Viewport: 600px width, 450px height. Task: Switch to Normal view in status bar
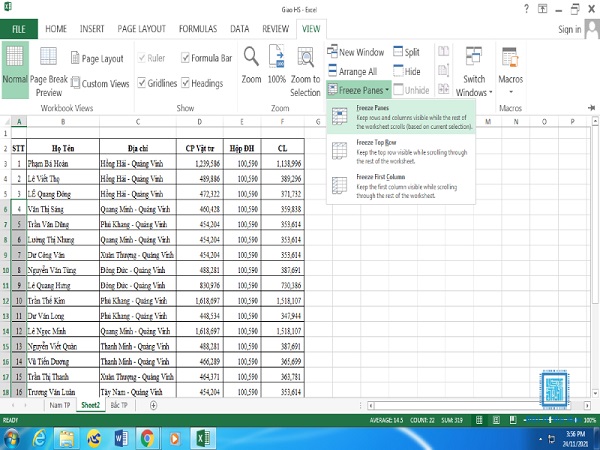(479, 420)
